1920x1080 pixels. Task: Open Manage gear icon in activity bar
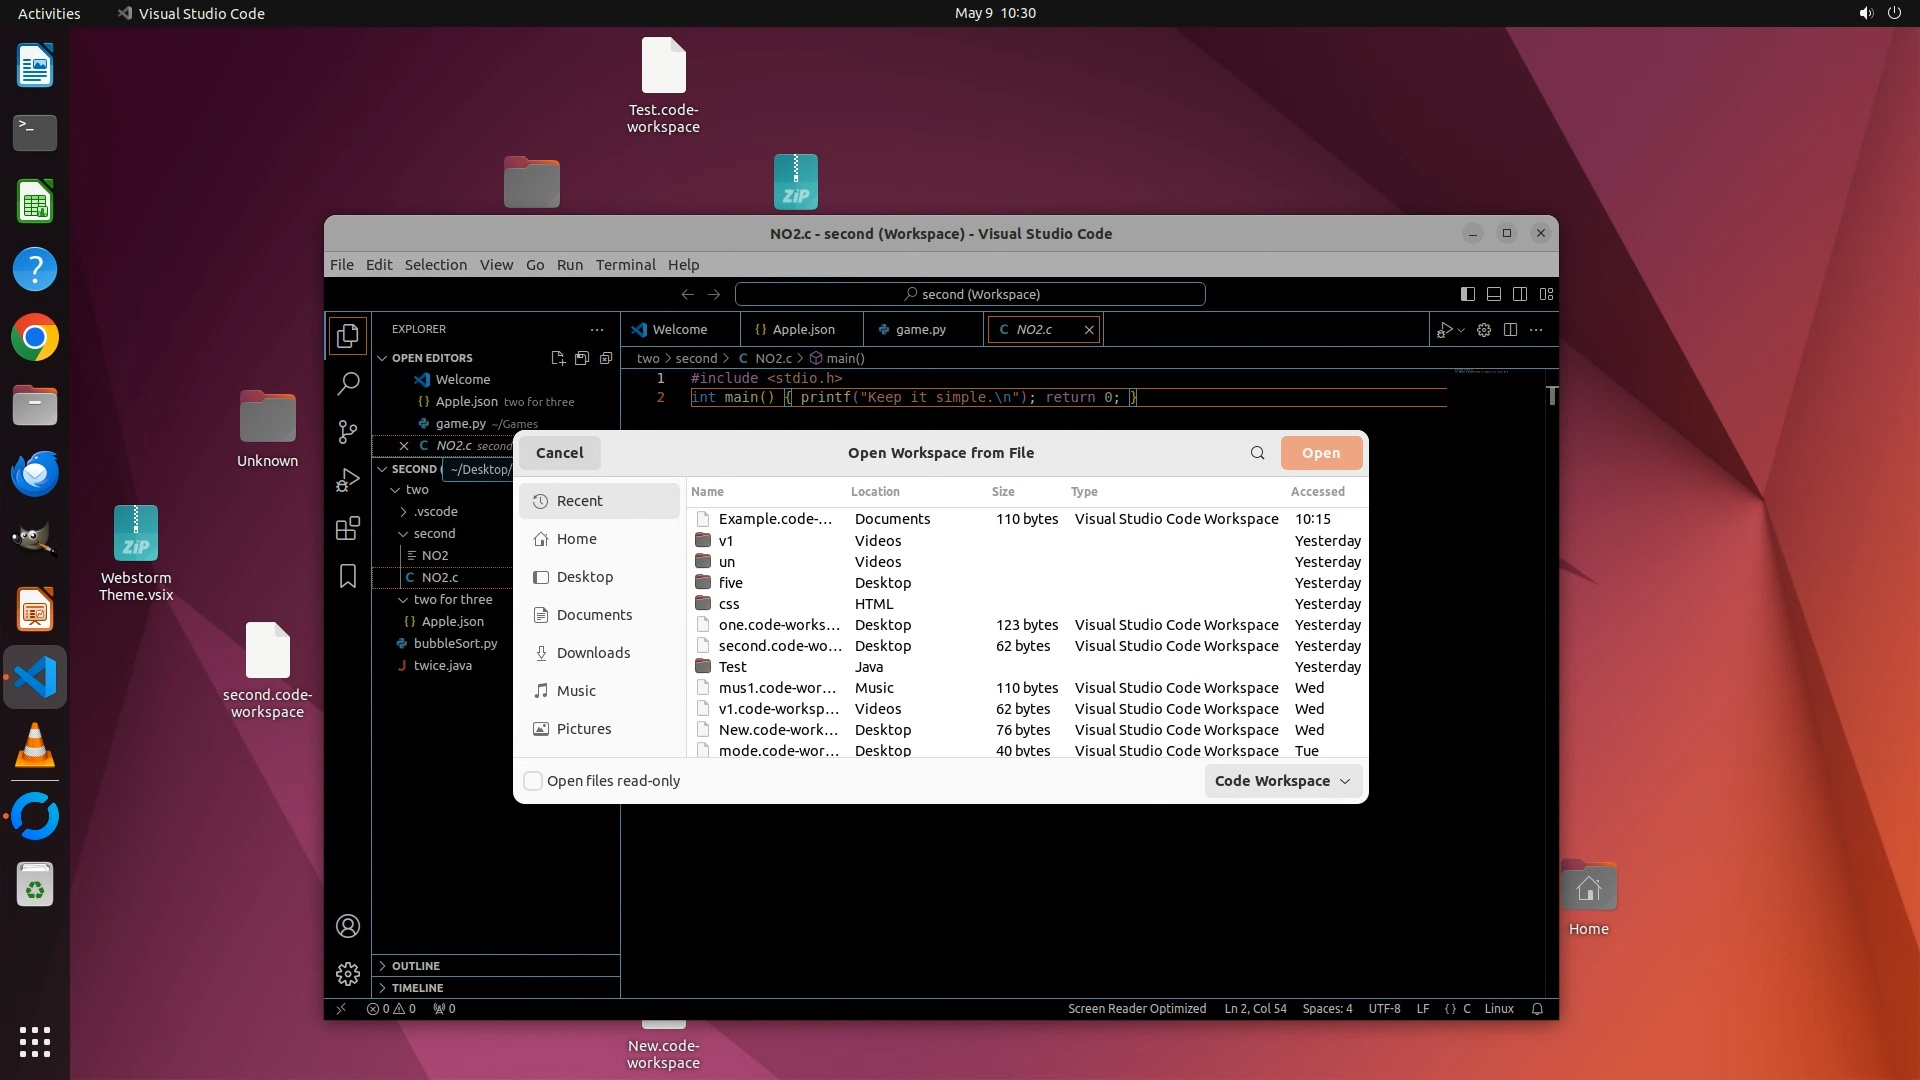pos(348,973)
